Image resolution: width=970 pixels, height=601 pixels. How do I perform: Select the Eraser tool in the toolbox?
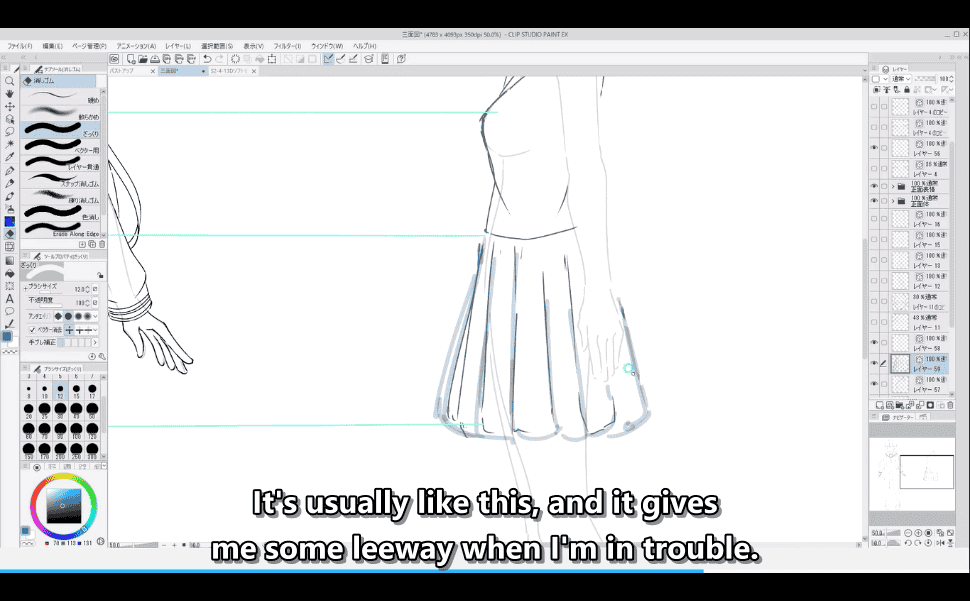[9, 234]
